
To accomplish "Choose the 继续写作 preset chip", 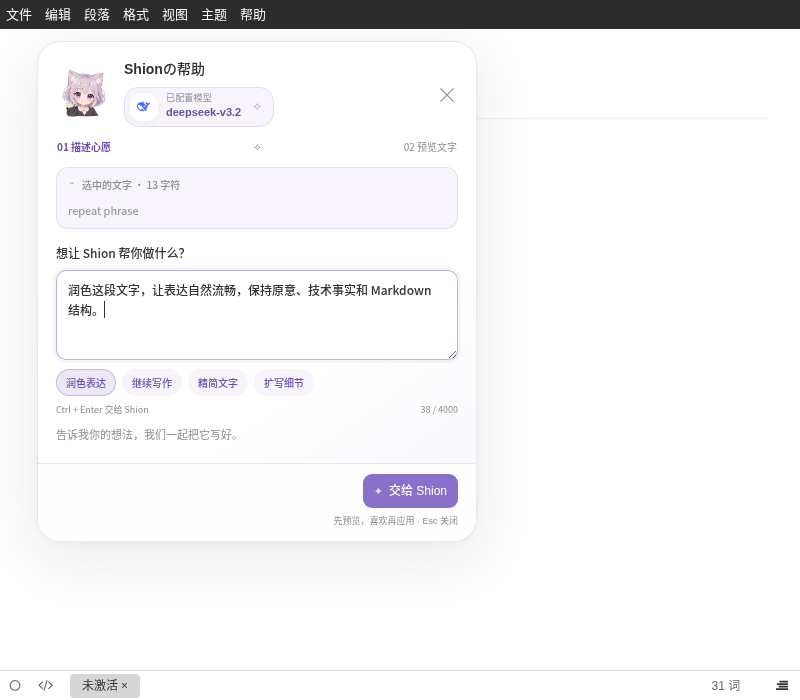I will [x=152, y=383].
